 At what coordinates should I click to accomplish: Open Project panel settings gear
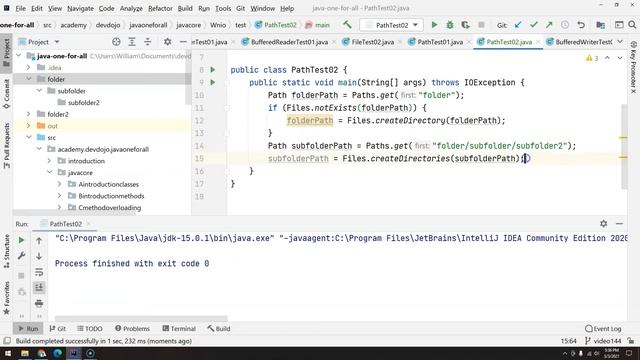(x=167, y=42)
